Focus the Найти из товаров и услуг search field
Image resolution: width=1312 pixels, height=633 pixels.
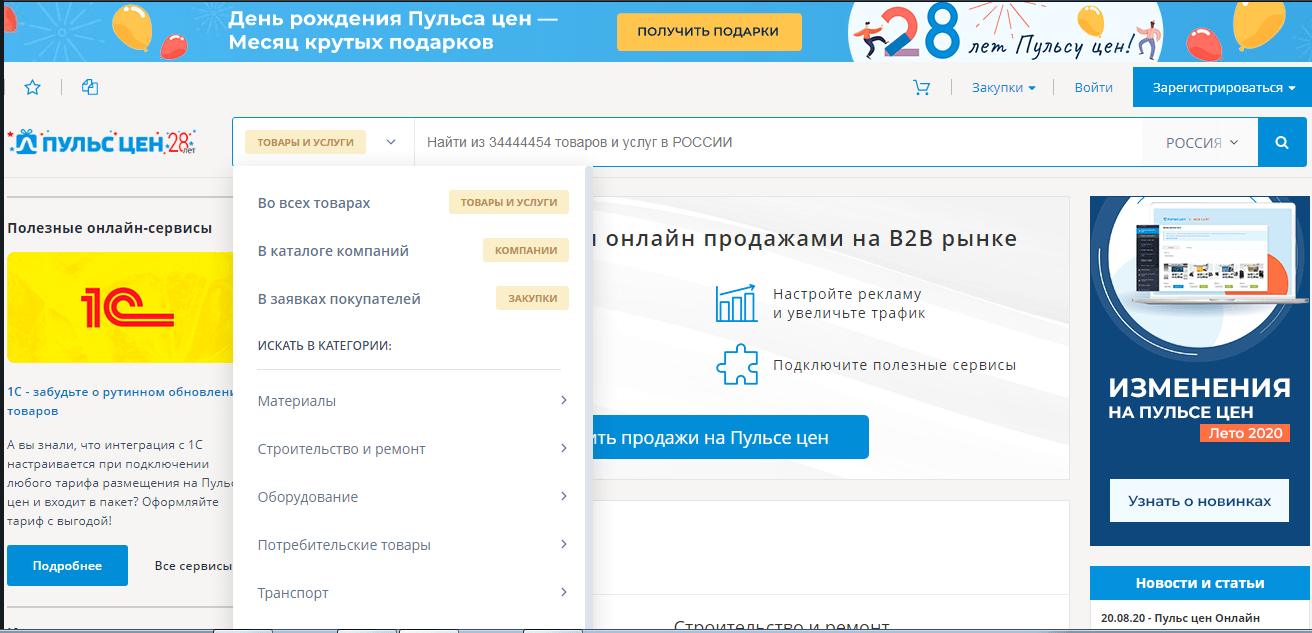[x=778, y=143]
